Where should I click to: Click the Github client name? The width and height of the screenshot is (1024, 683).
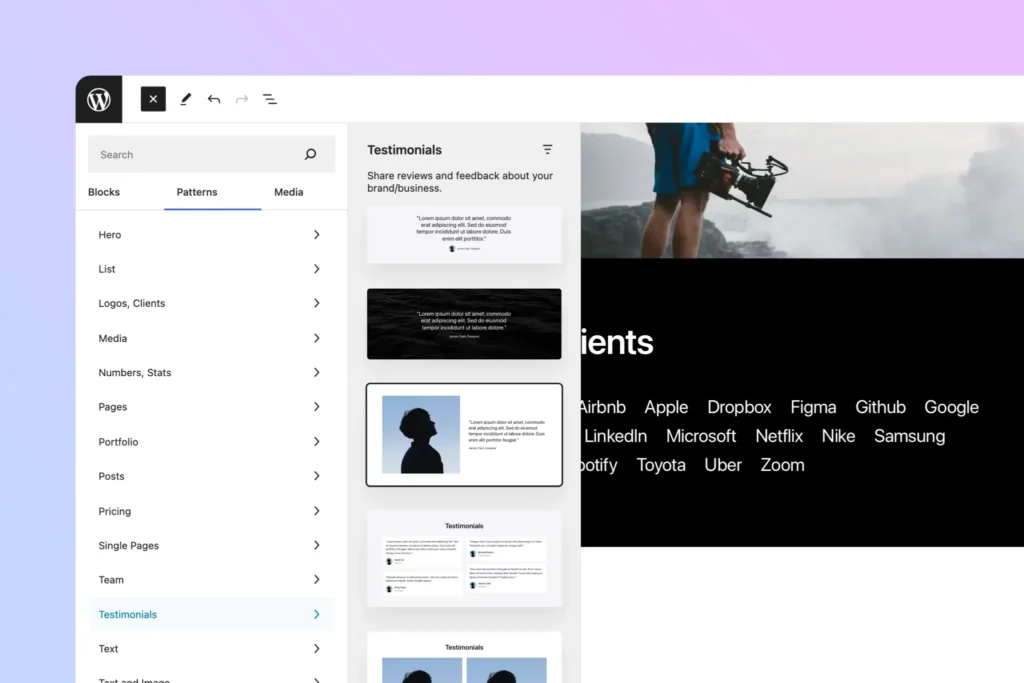tap(880, 407)
